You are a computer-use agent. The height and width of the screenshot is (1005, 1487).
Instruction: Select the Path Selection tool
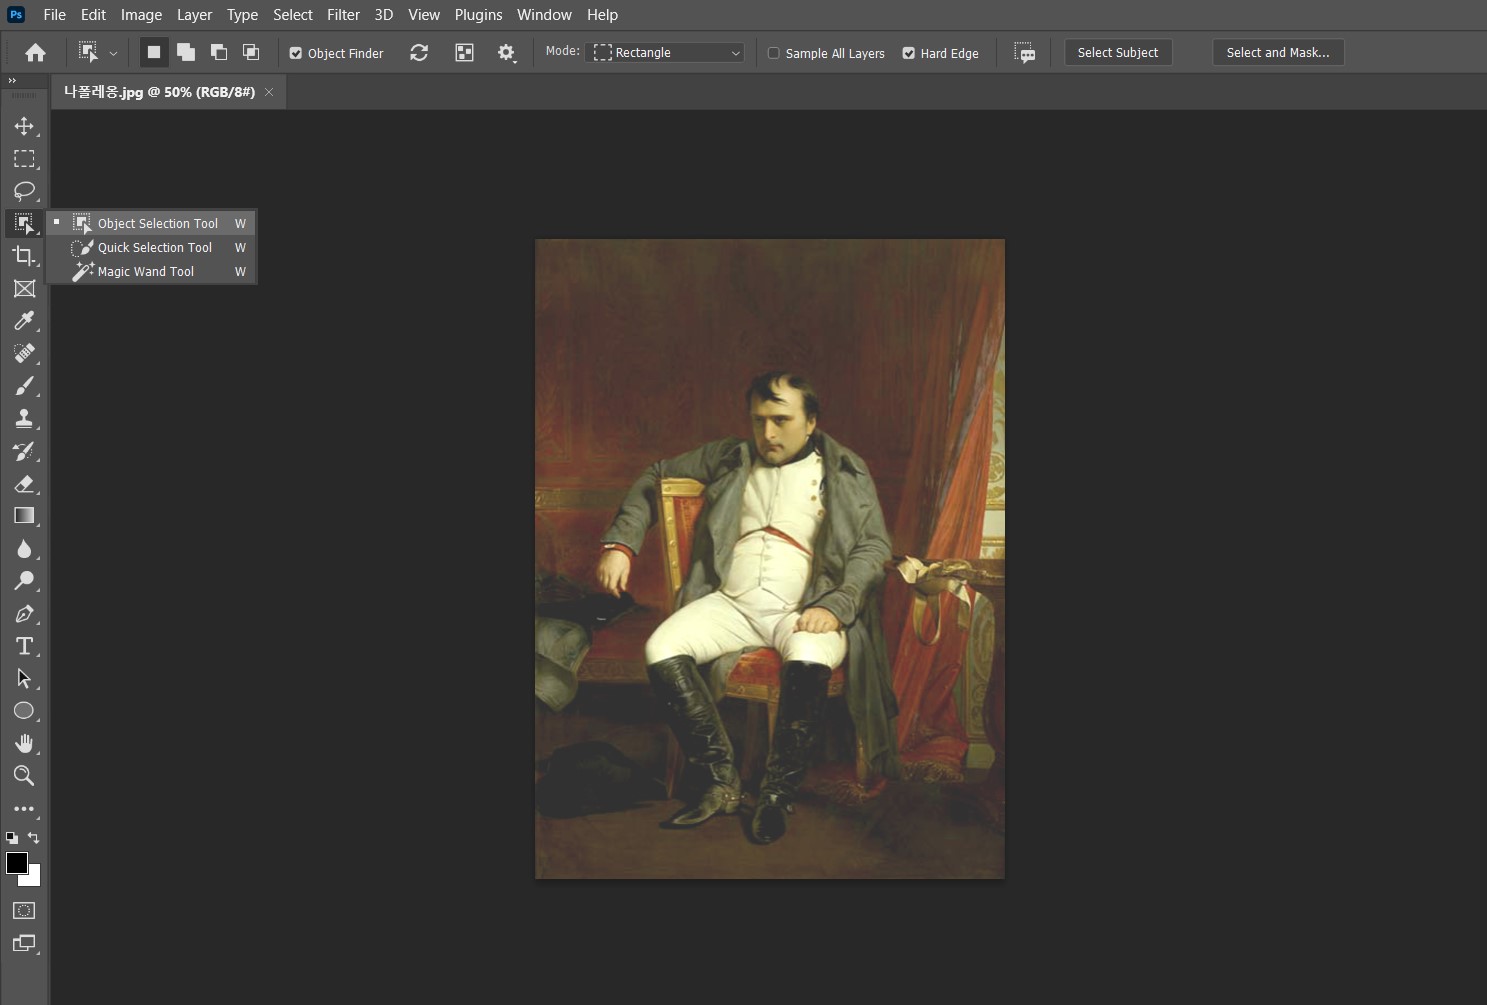point(24,679)
